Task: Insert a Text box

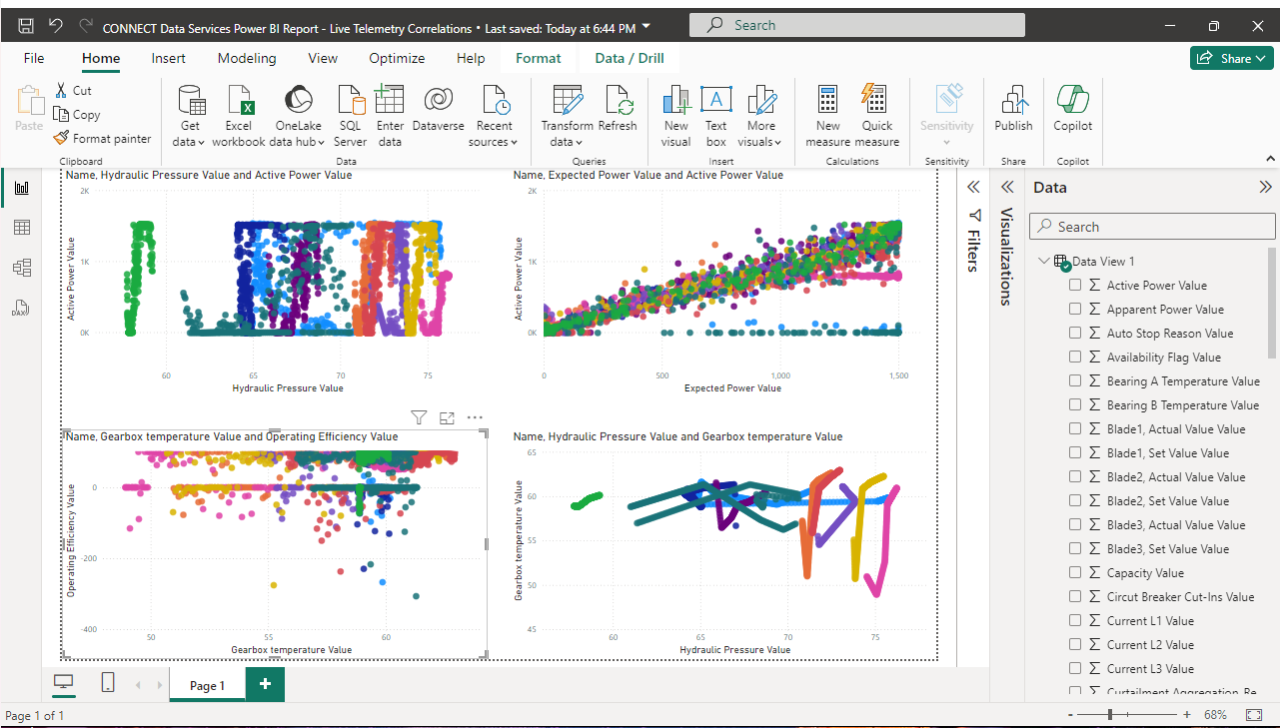Action: click(716, 116)
